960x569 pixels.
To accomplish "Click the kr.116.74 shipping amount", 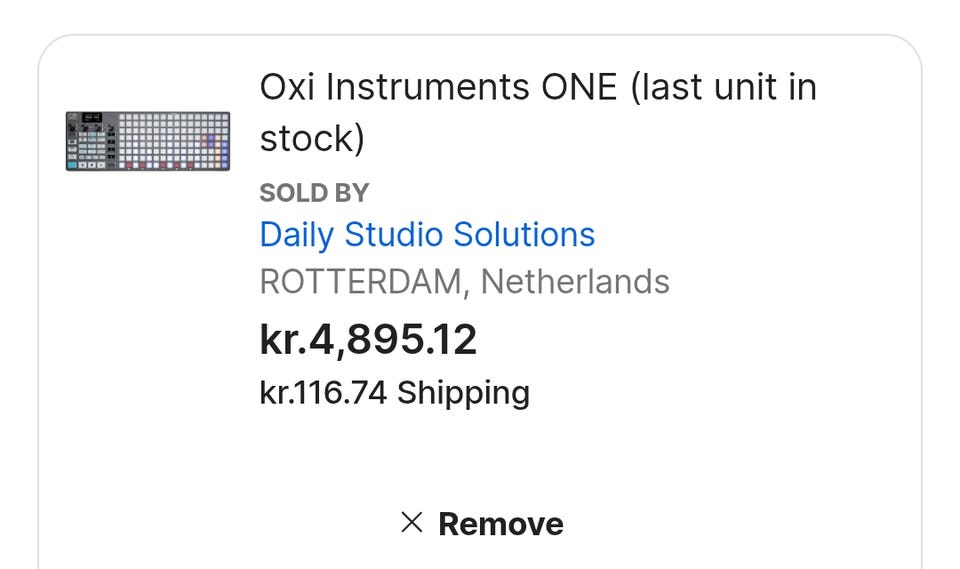I will pyautogui.click(x=323, y=392).
